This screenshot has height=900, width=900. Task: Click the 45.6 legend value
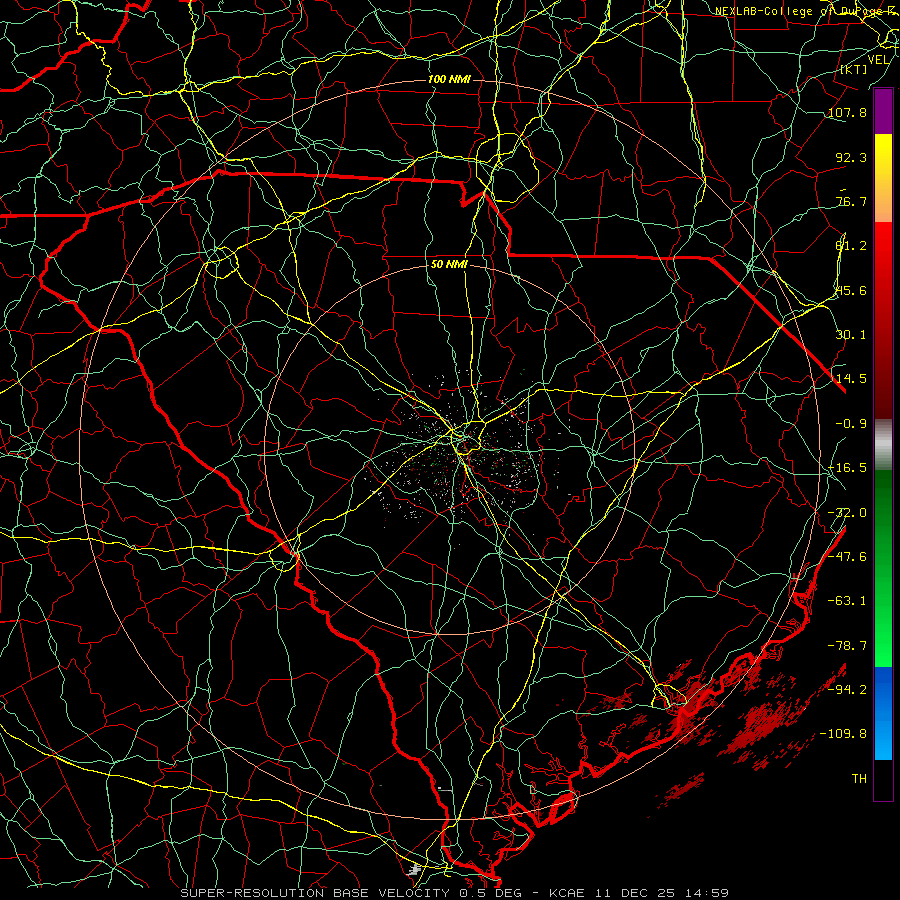pos(851,290)
